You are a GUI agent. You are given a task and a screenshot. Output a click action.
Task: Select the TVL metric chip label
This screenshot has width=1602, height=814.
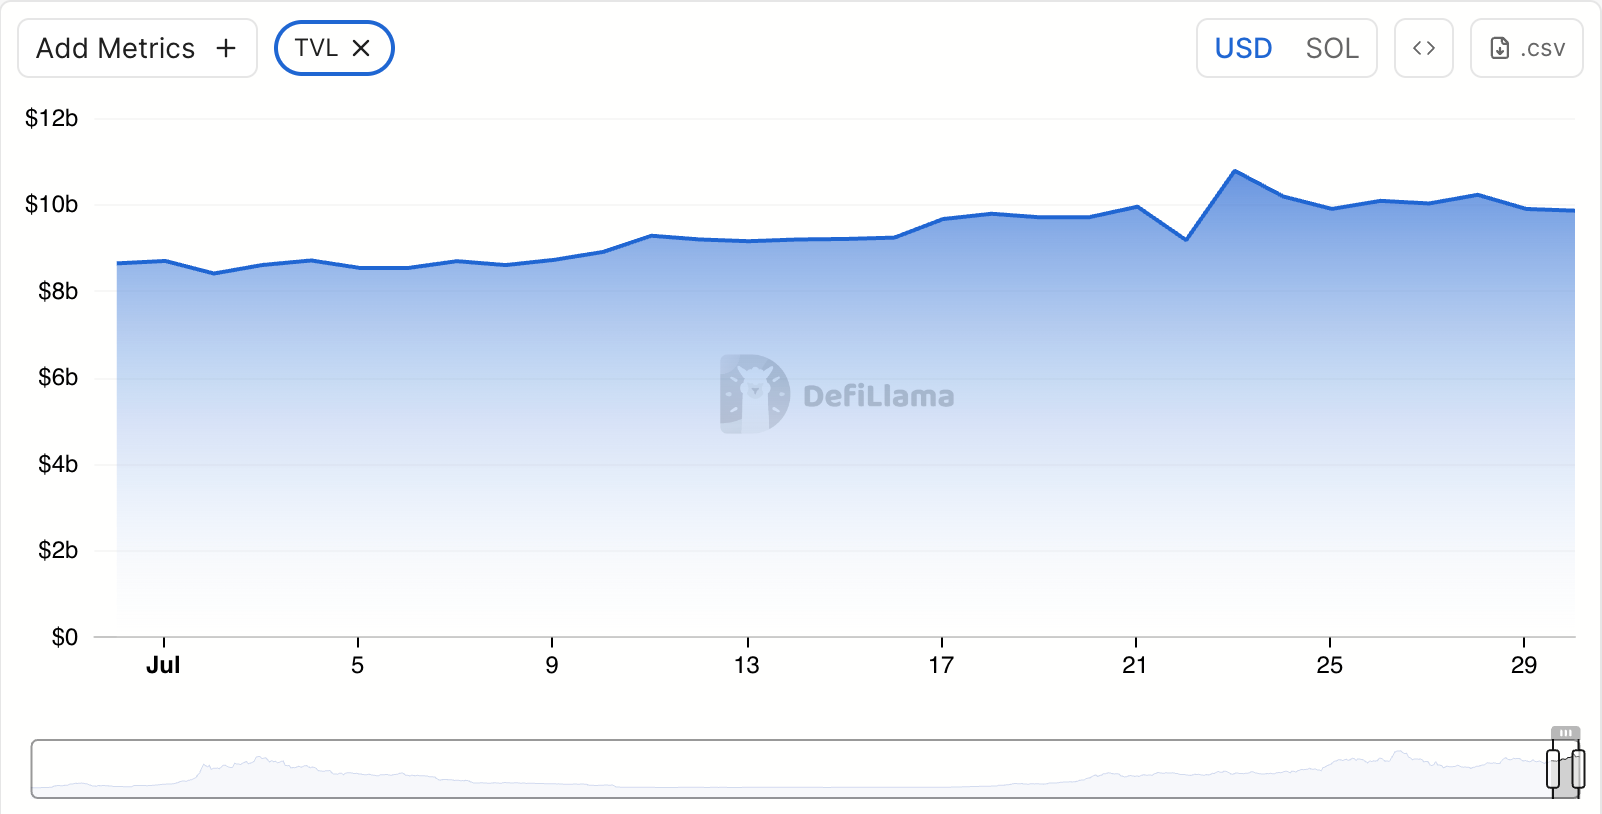tap(316, 48)
